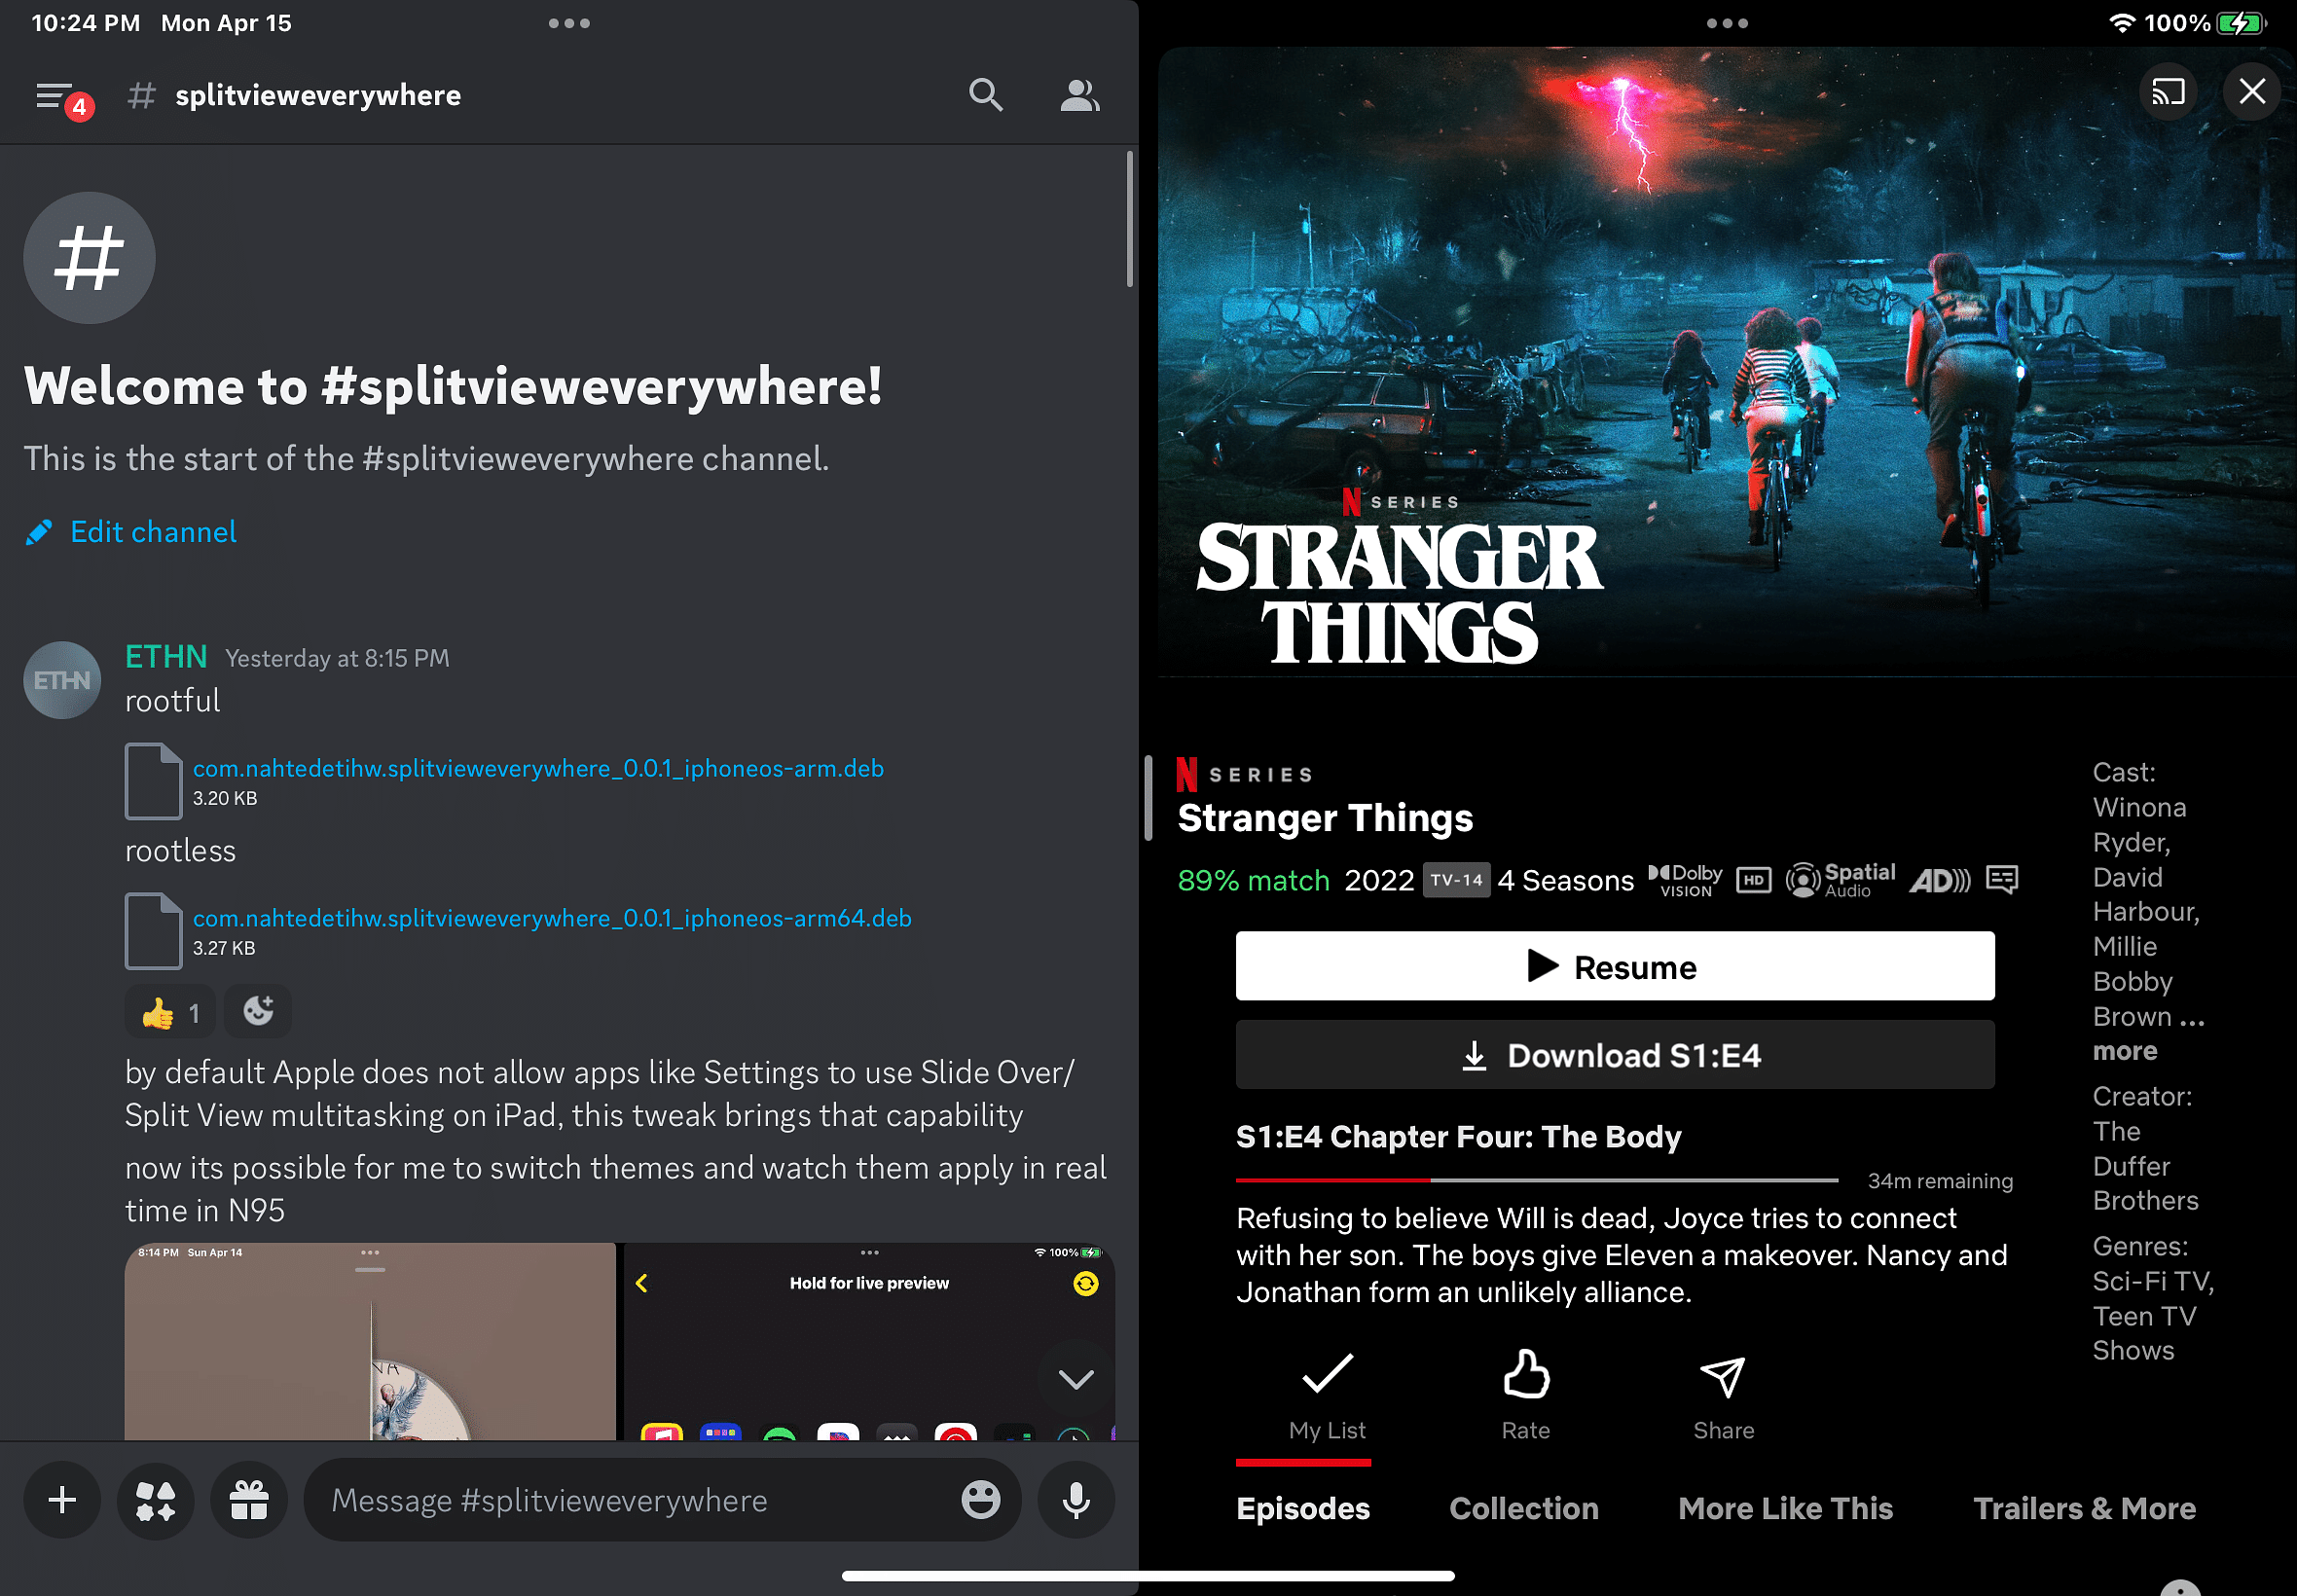
Task: Open the plus attachment button
Action: click(62, 1500)
